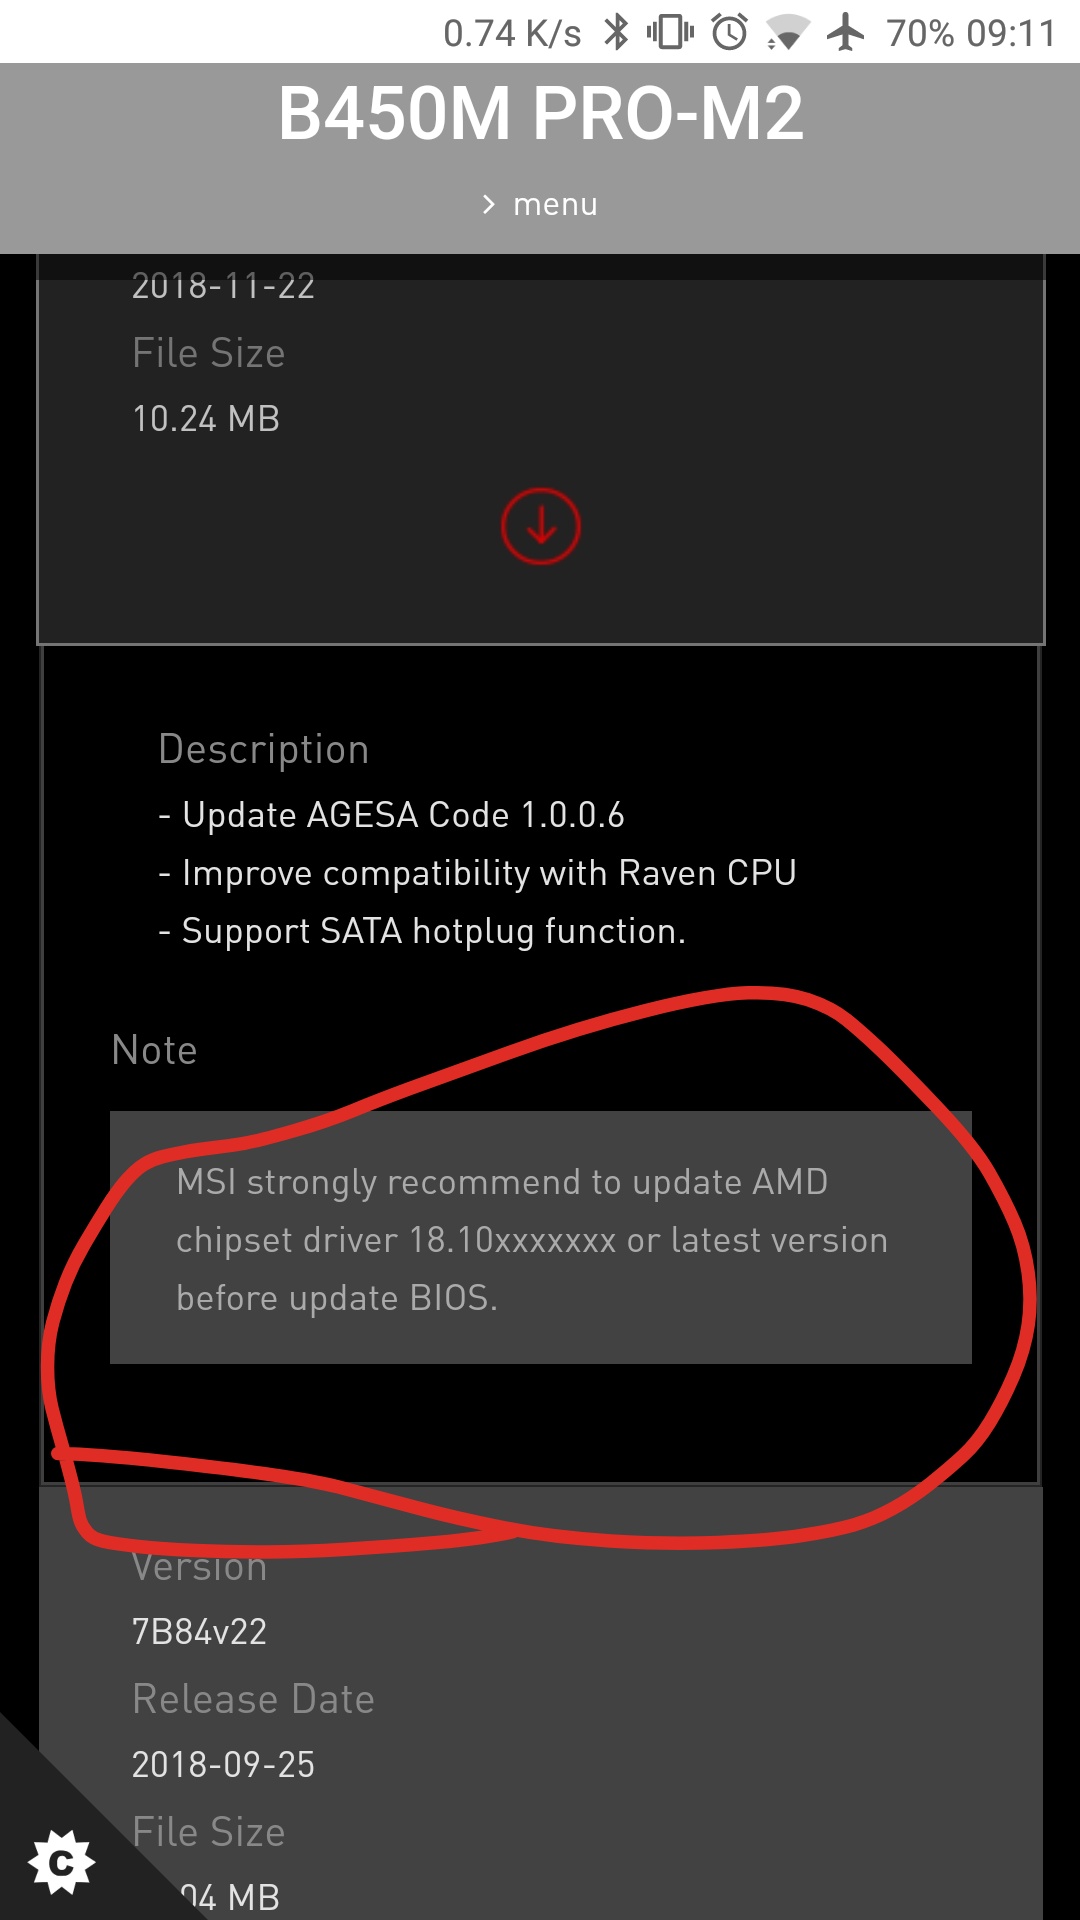Tap the 10.24 MB file size text
This screenshot has height=1920, width=1080.
coord(206,418)
